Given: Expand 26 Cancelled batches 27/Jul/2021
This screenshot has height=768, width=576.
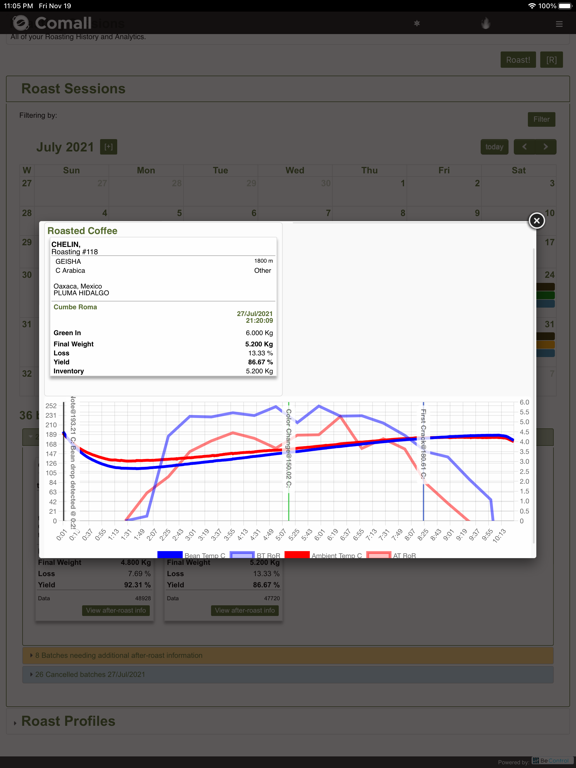Looking at the screenshot, I should pyautogui.click(x=288, y=674).
